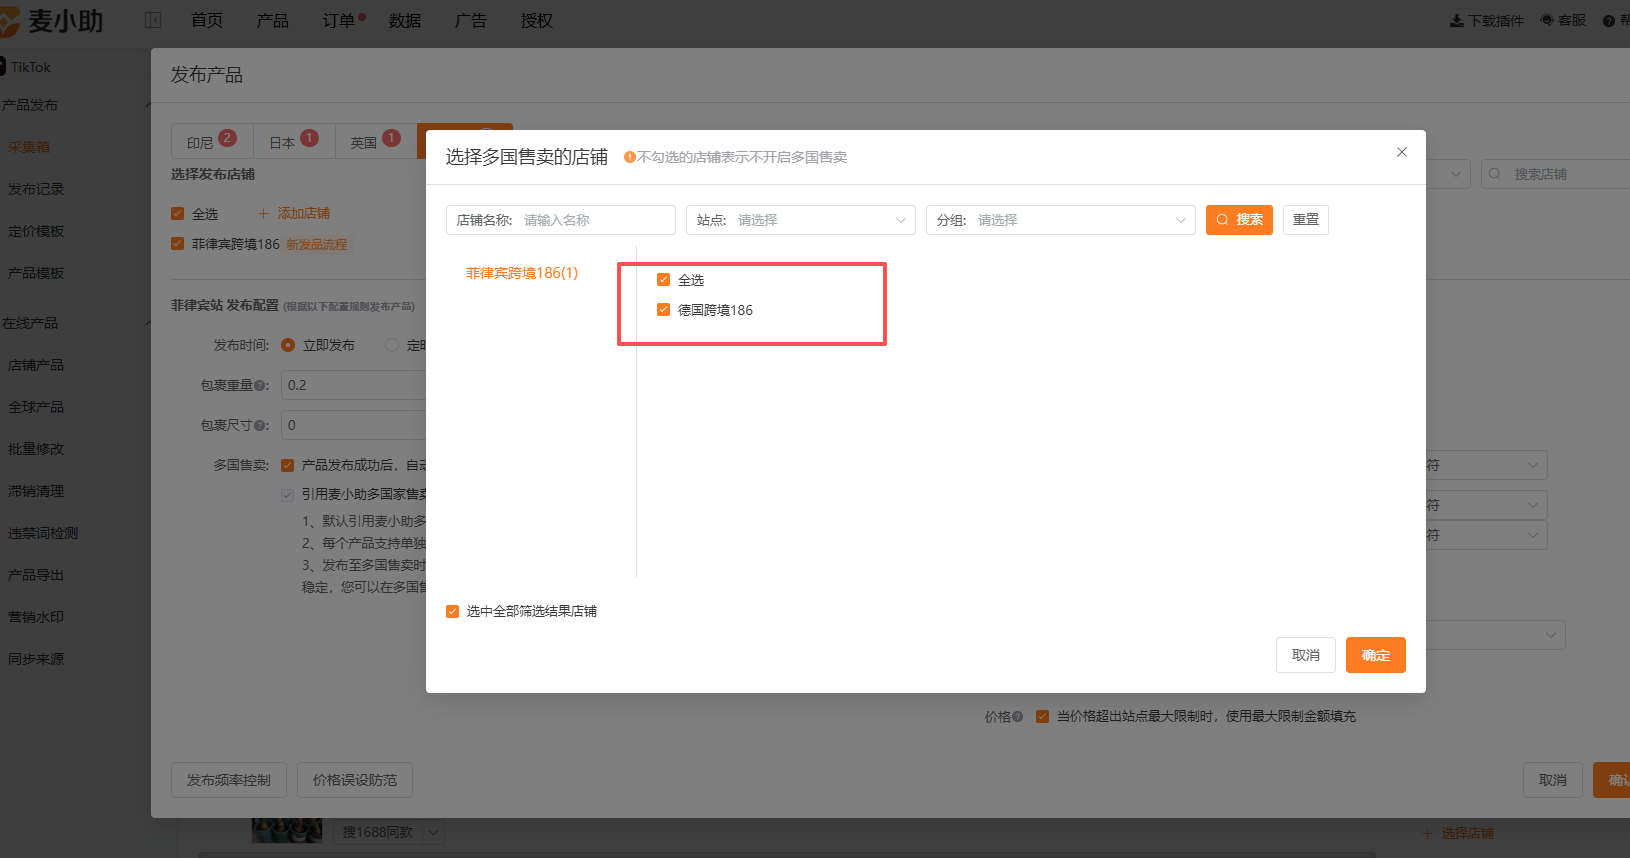Image resolution: width=1630 pixels, height=858 pixels.
Task: Close the multi-country store dialog
Action: click(1402, 152)
